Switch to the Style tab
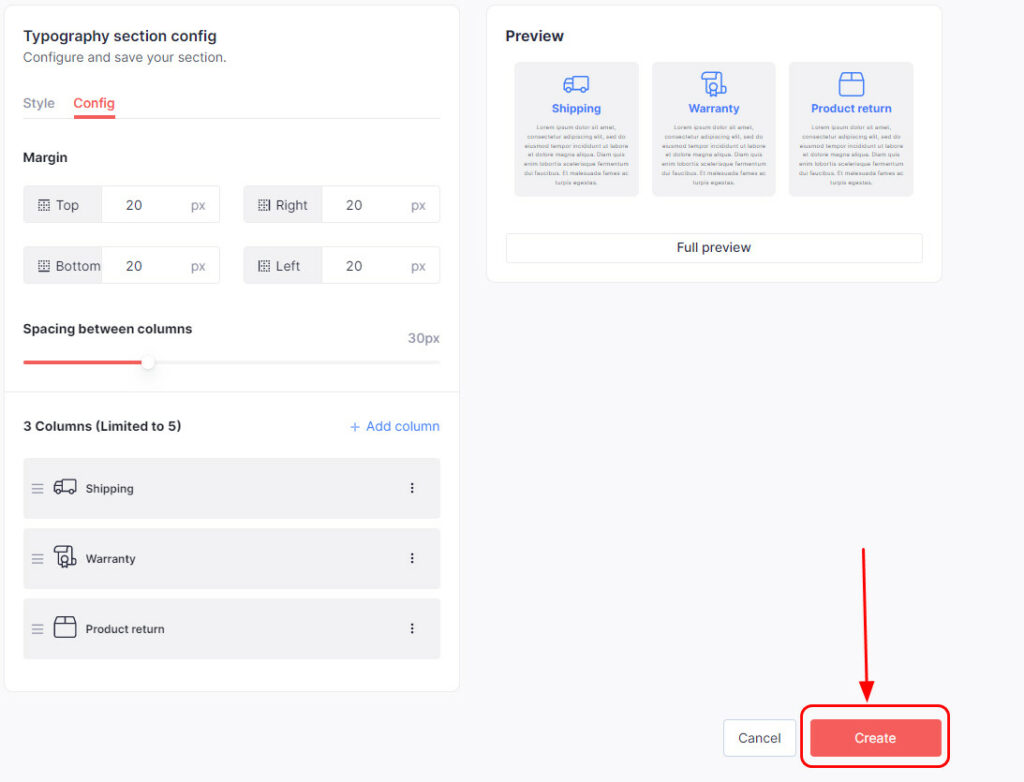The width and height of the screenshot is (1024, 782). [x=39, y=103]
